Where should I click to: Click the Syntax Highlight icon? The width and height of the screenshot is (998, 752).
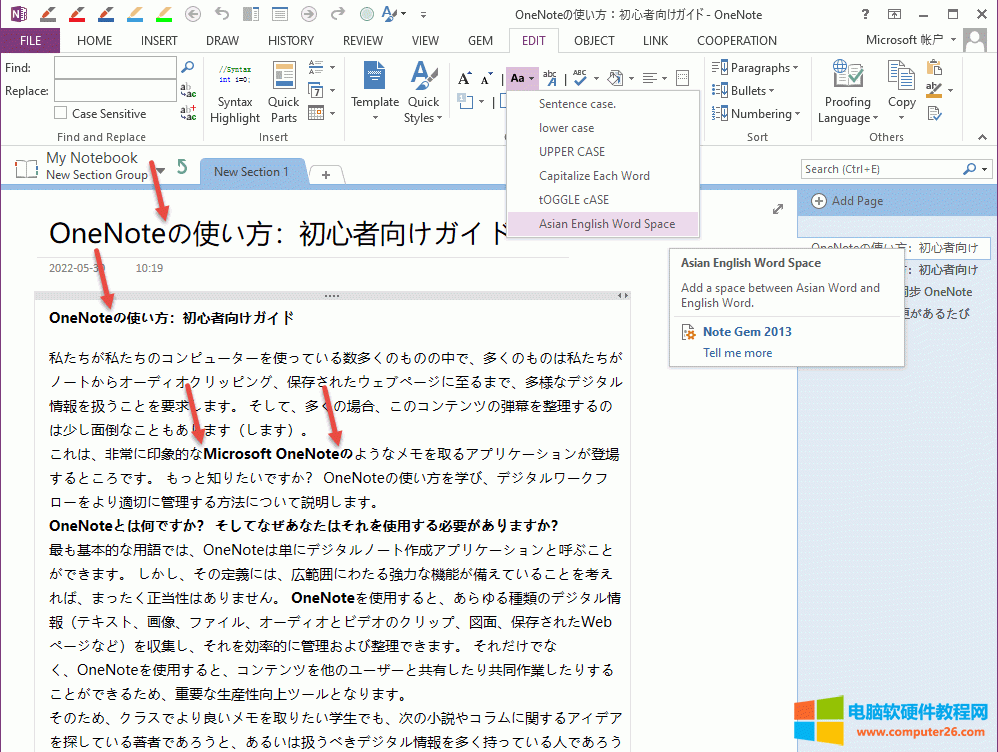tap(235, 77)
